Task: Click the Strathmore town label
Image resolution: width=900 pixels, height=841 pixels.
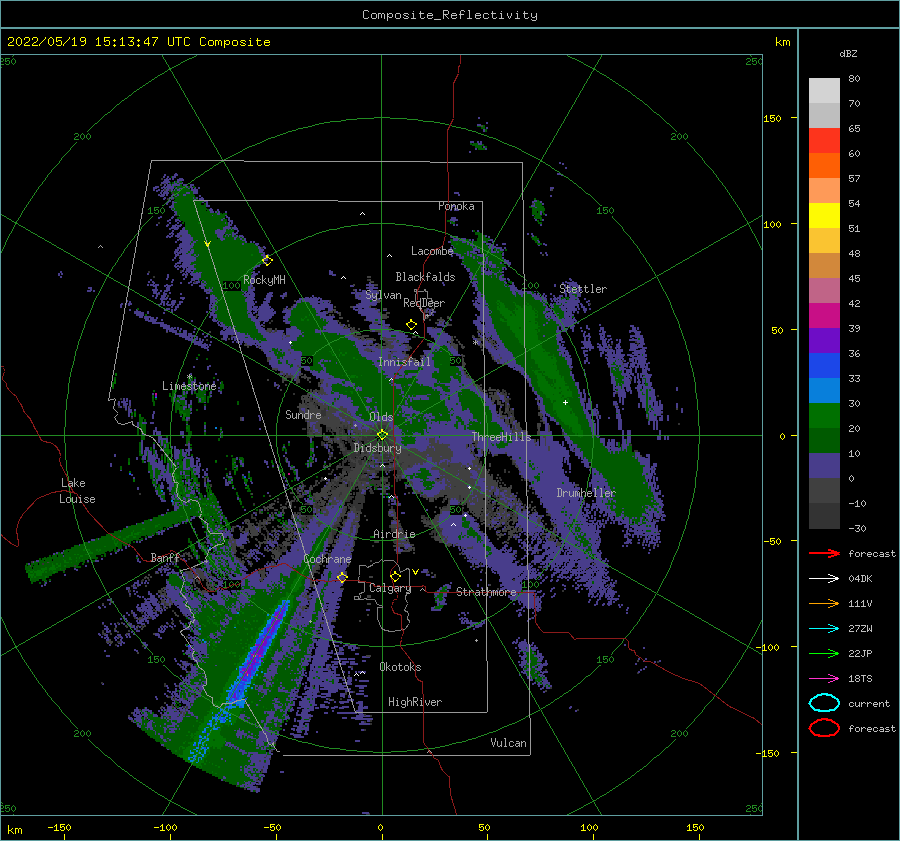Action: click(x=486, y=592)
